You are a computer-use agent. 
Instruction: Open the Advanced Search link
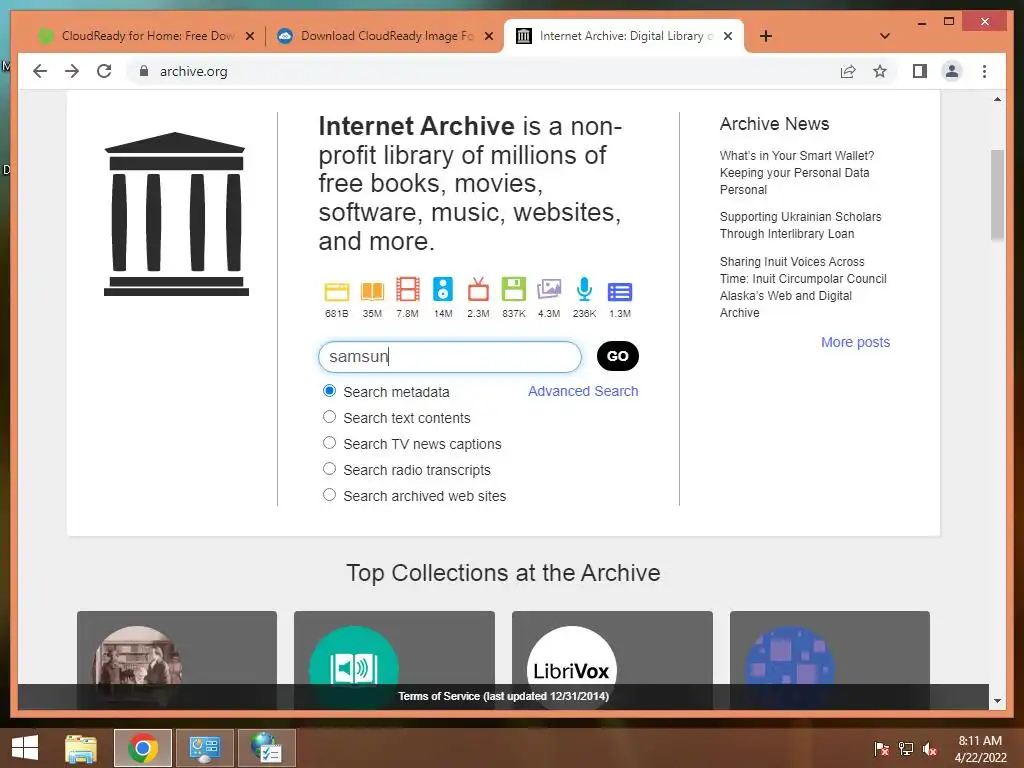pyautogui.click(x=583, y=391)
